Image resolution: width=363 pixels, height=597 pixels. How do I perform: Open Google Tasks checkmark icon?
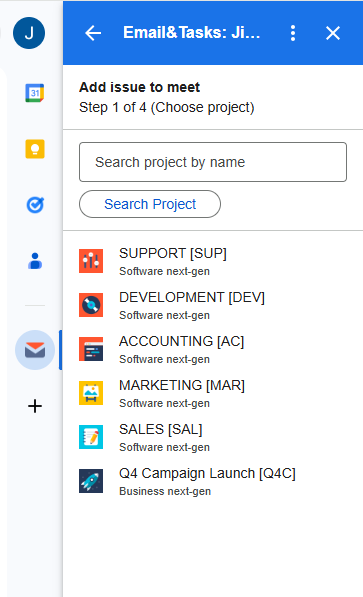coord(35,205)
